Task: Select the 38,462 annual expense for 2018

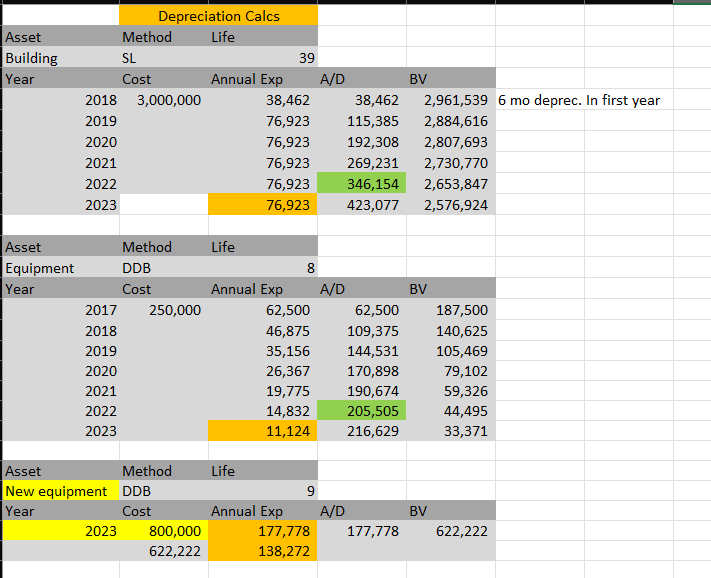Action: (263, 100)
